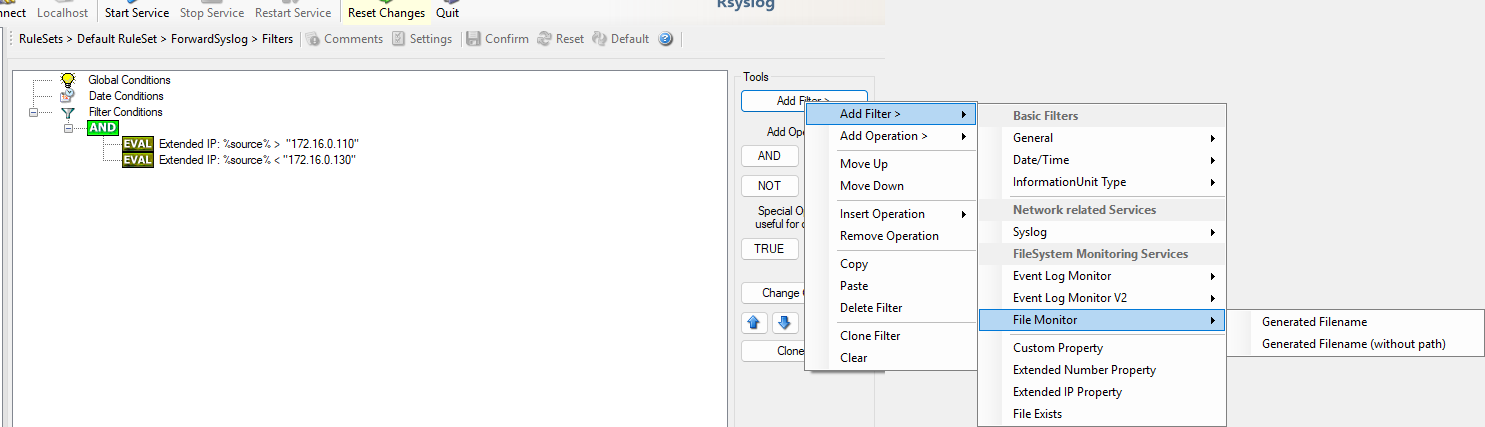Choose Move Down from context menu

coord(891,186)
